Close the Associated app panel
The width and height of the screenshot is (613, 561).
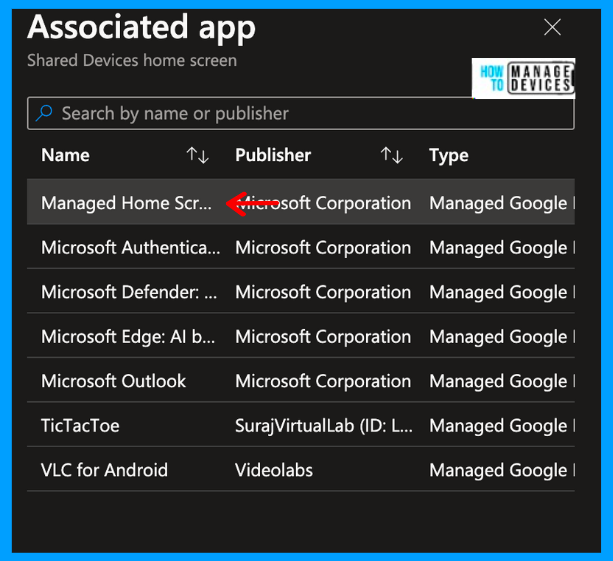pyautogui.click(x=552, y=27)
